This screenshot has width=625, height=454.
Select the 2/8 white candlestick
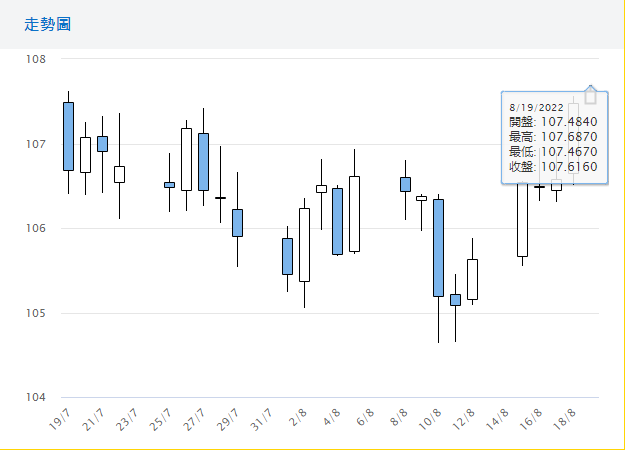tap(304, 244)
